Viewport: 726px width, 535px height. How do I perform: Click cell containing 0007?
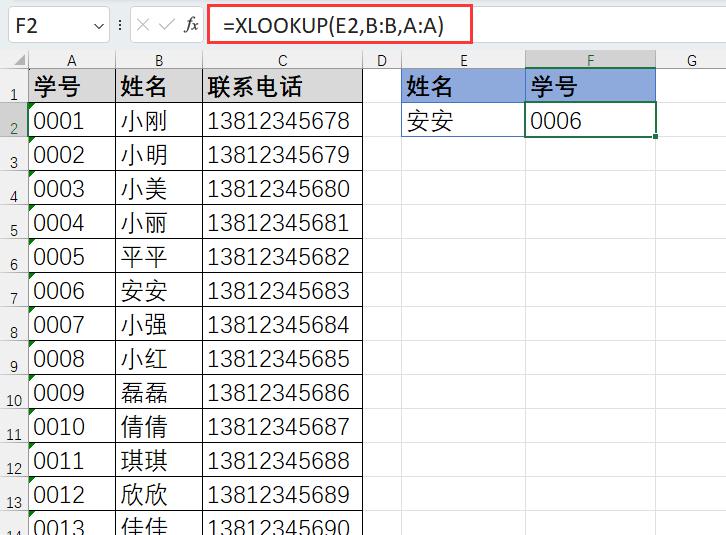[72, 324]
